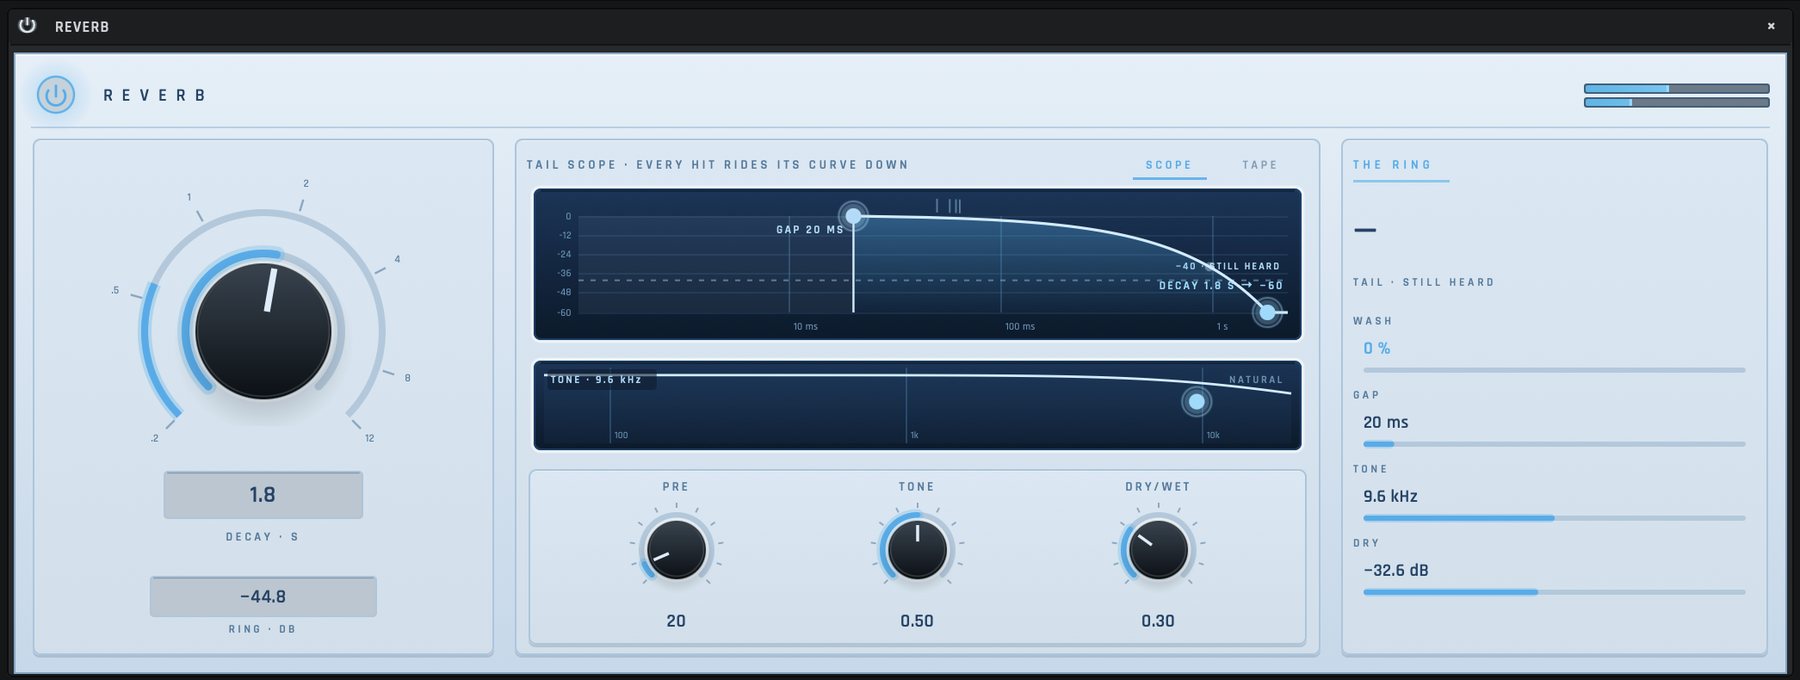
Task: Click the TAIL · STILL HEARD status text
Action: click(x=1424, y=283)
